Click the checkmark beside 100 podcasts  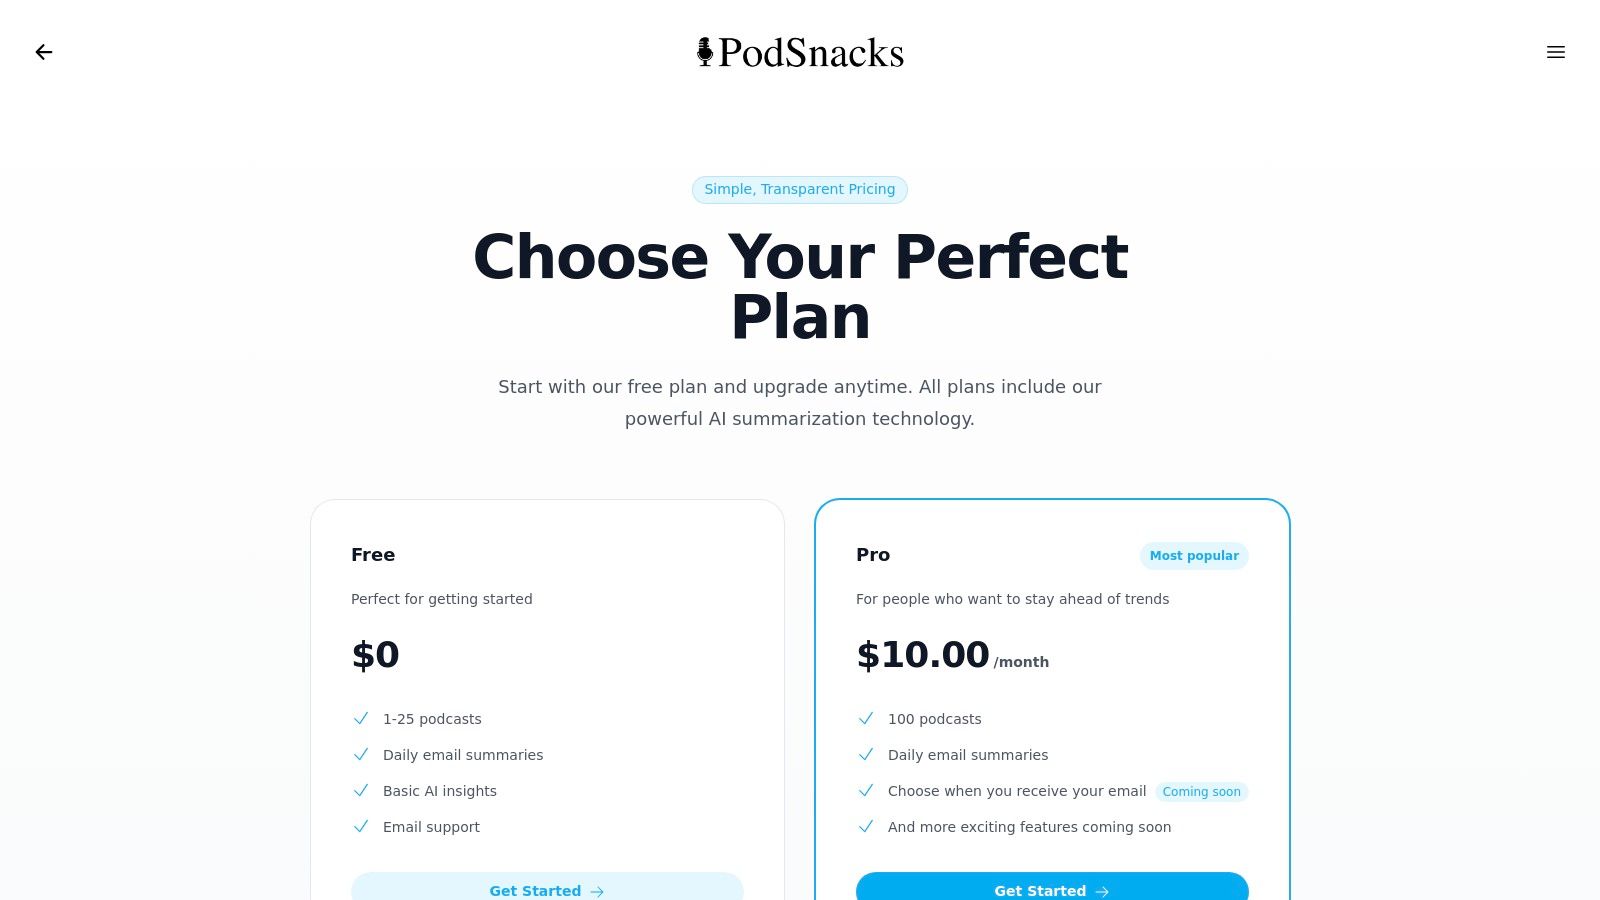[865, 718]
